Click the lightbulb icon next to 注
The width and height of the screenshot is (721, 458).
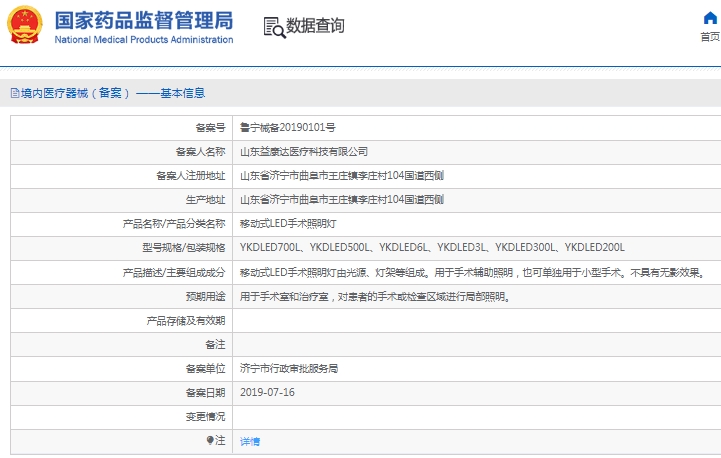point(210,441)
